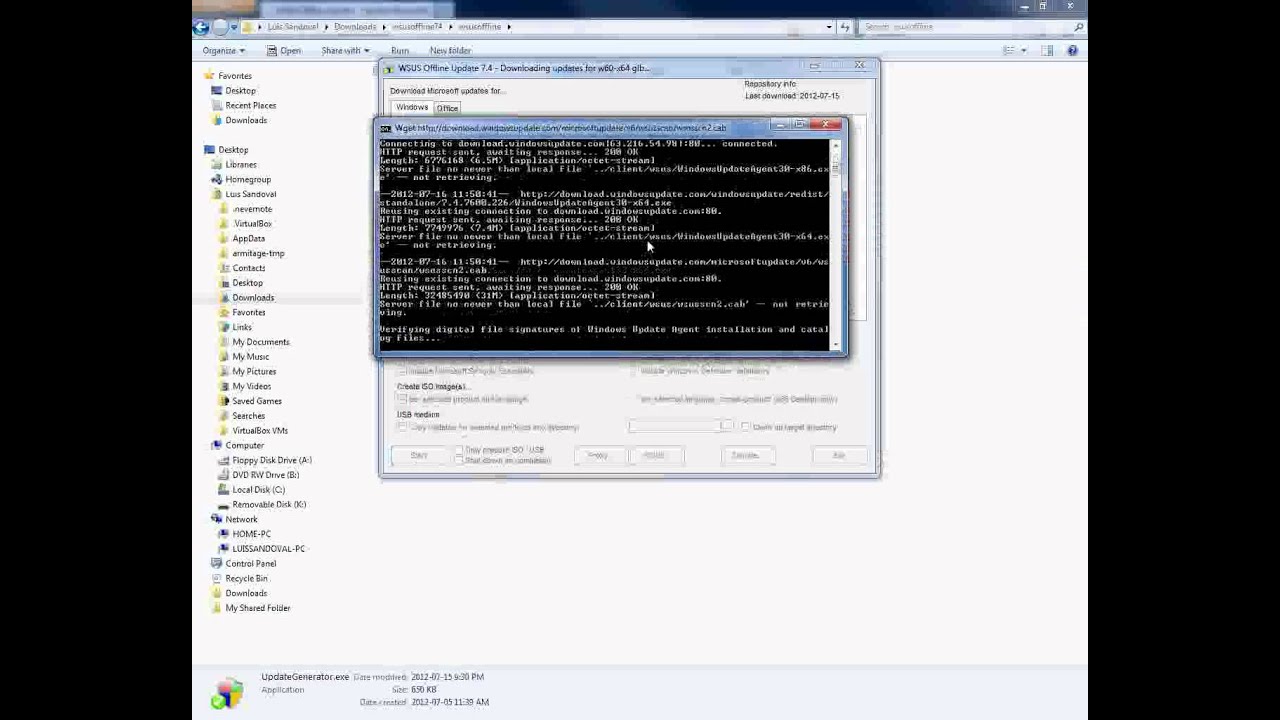Image resolution: width=1280 pixels, height=720 pixels.
Task: Toggle Clean up target directory checkbox
Action: [x=746, y=427]
